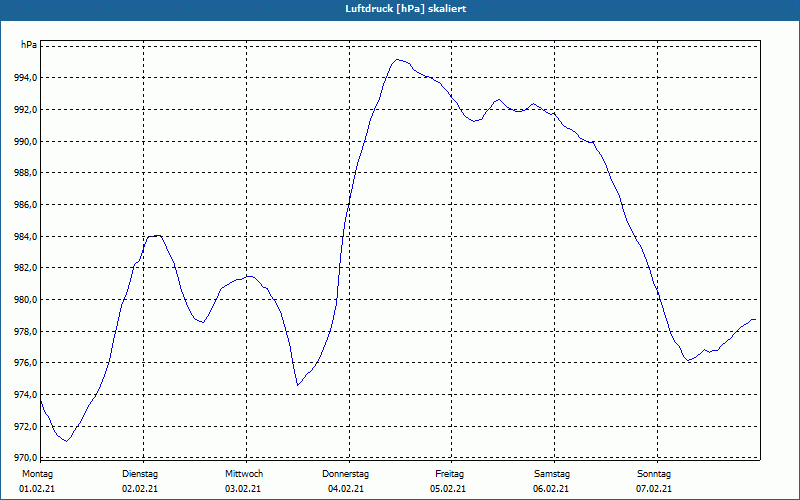Click the date label 01.02.21
The image size is (800, 500).
point(37,489)
